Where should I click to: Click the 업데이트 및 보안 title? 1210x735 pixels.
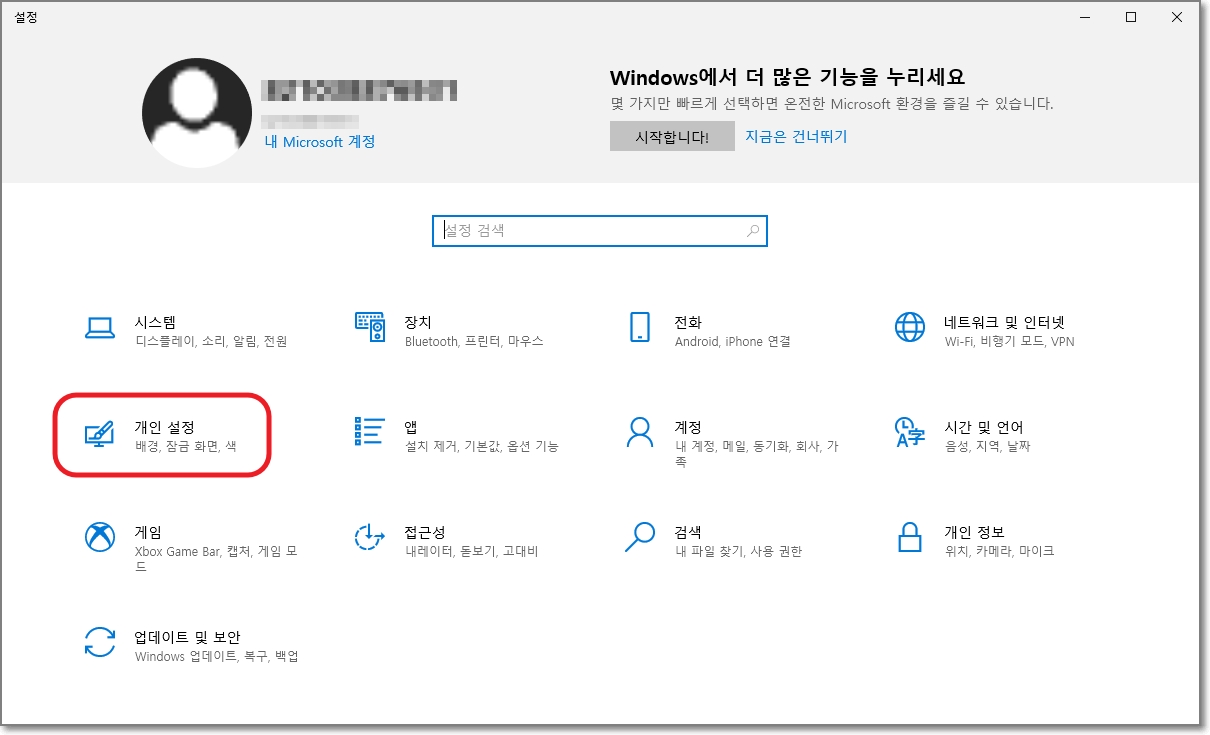pyautogui.click(x=187, y=637)
